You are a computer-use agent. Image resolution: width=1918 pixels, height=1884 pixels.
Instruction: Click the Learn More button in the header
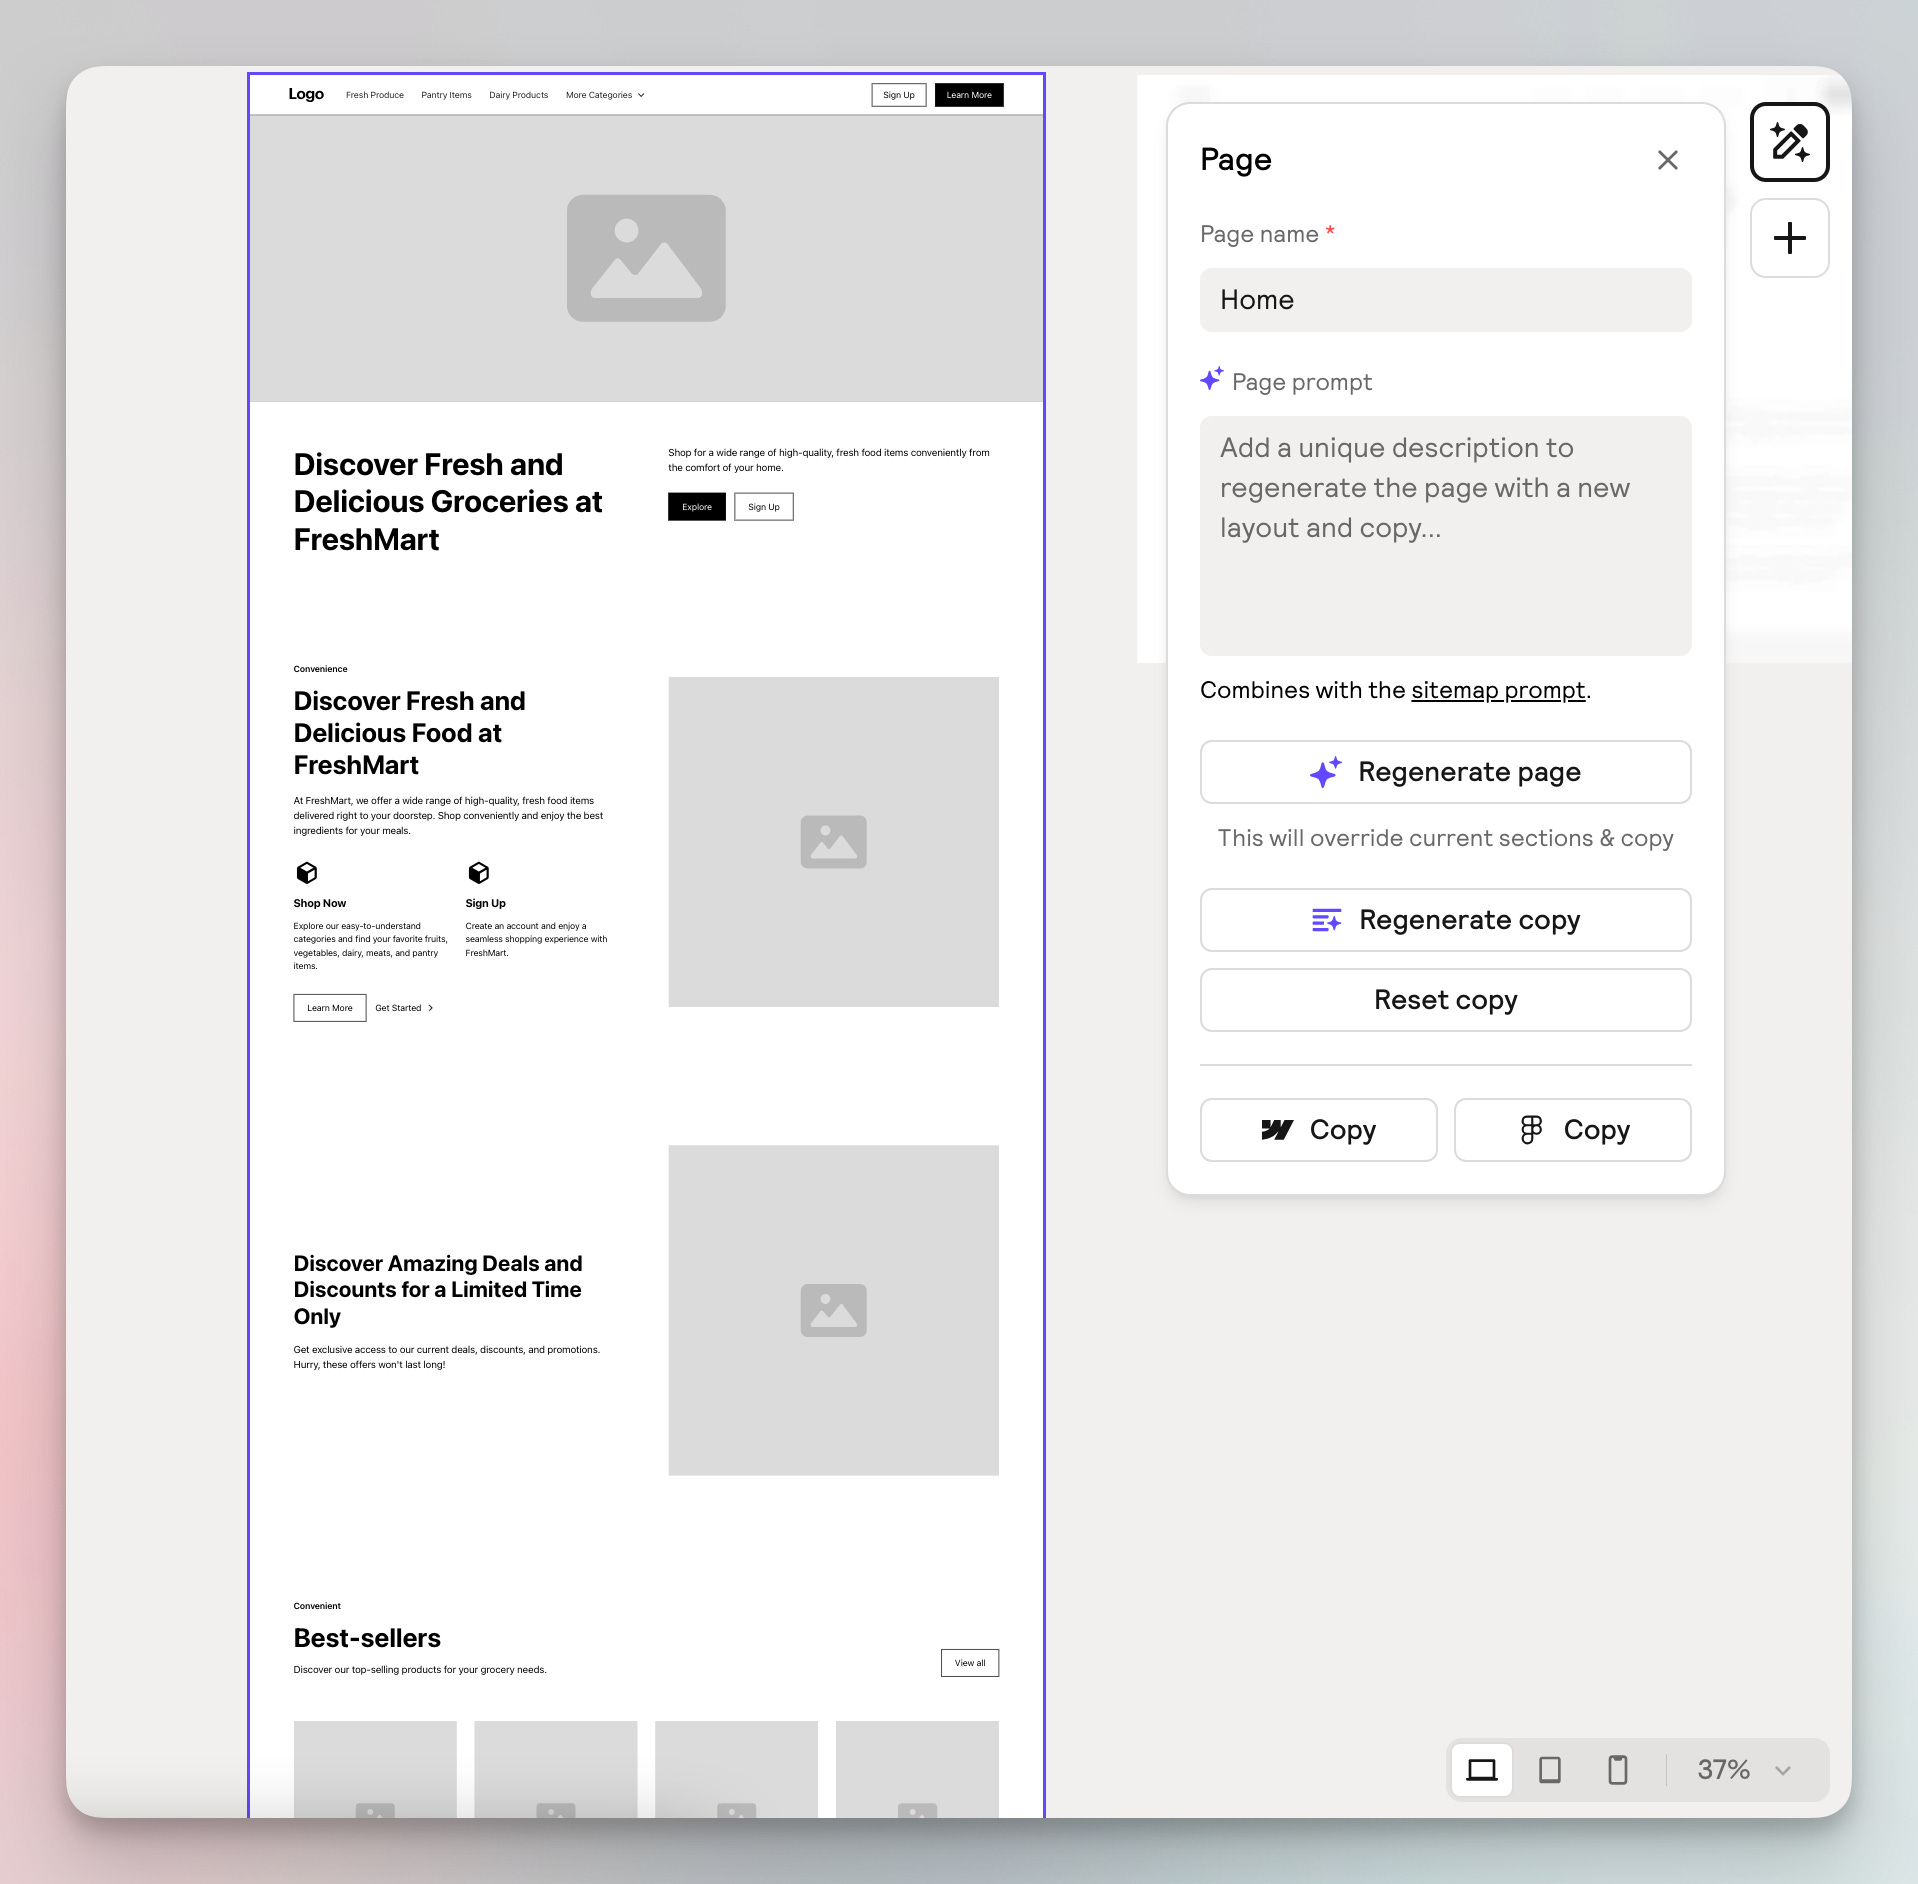click(967, 94)
